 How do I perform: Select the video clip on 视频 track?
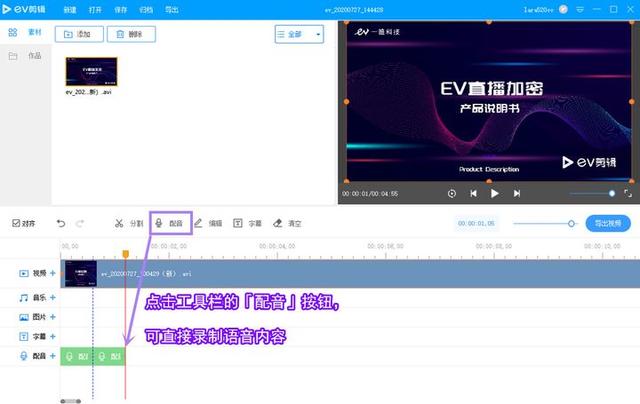tap(350, 273)
